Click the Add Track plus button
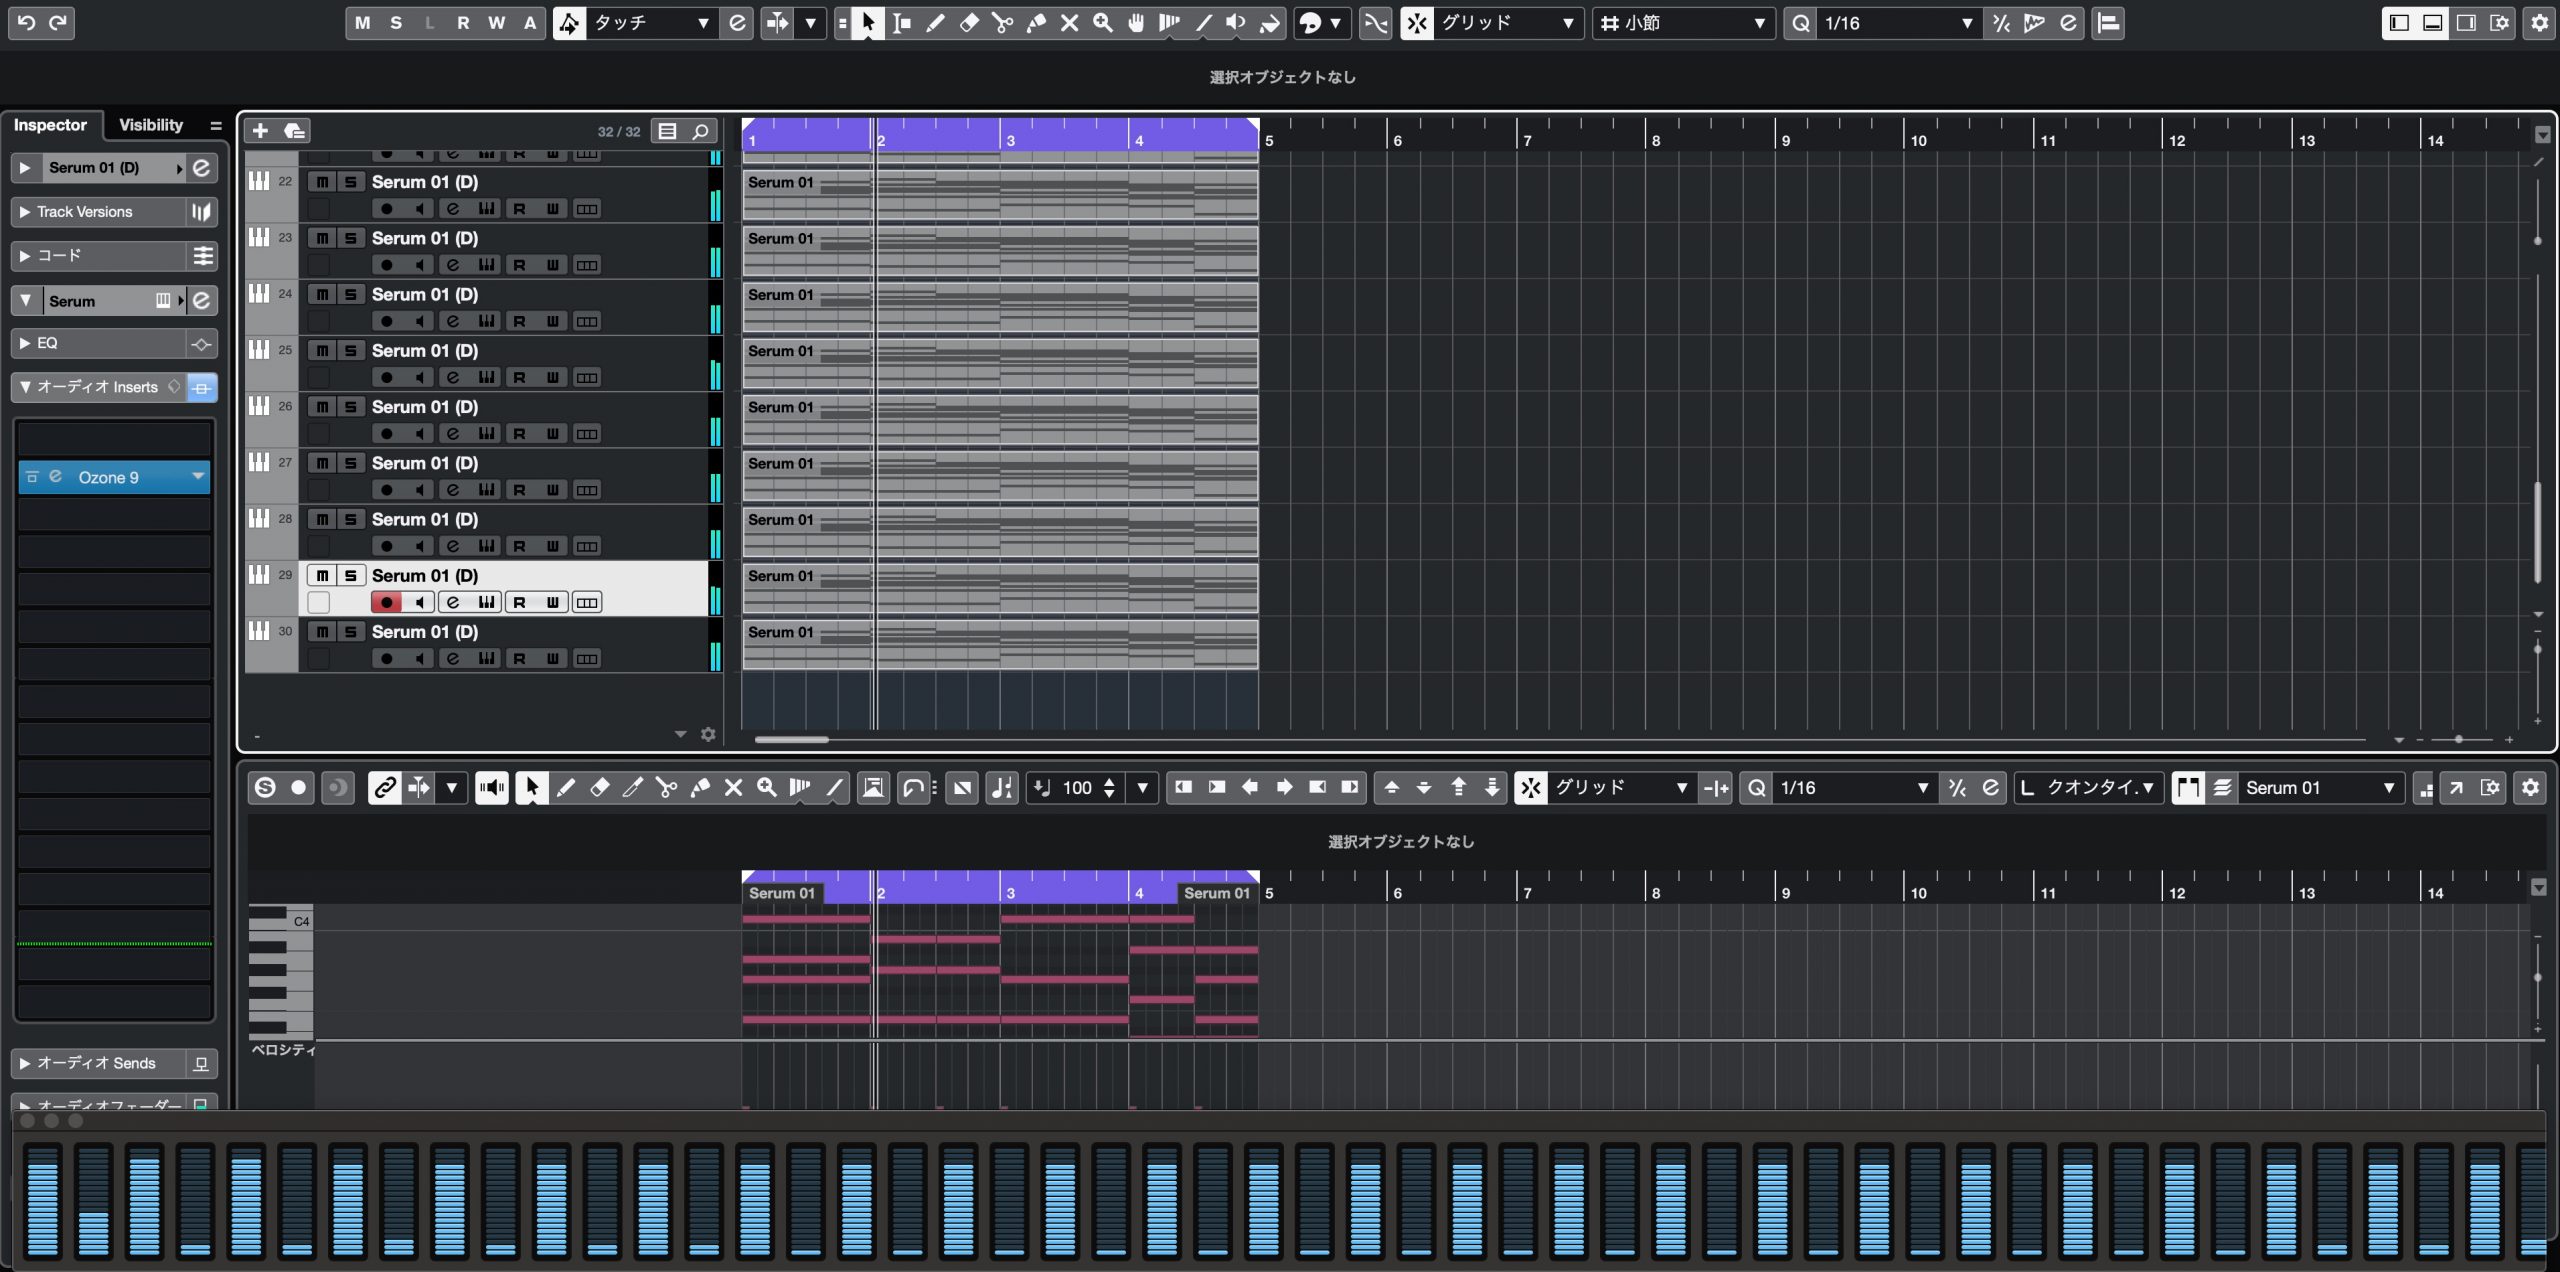2560x1272 pixels. click(260, 131)
